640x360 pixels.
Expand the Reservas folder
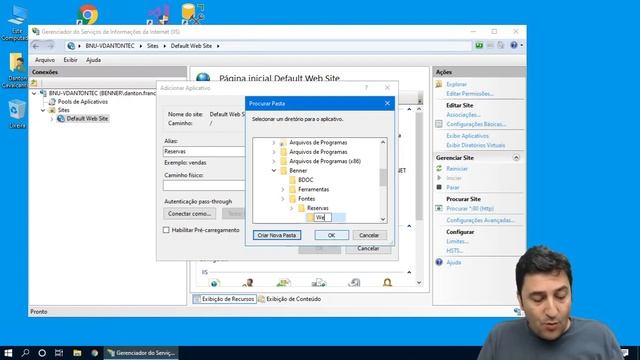[291, 208]
